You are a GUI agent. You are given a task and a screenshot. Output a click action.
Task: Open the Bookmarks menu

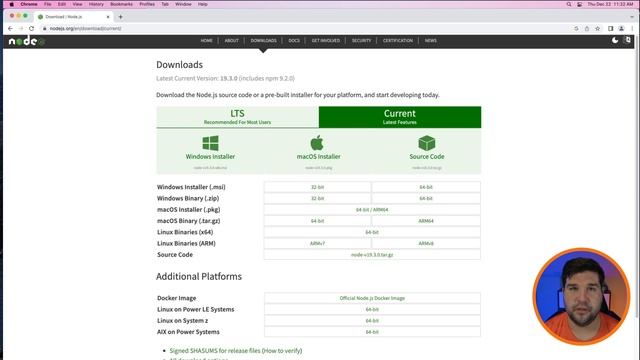coord(122,4)
